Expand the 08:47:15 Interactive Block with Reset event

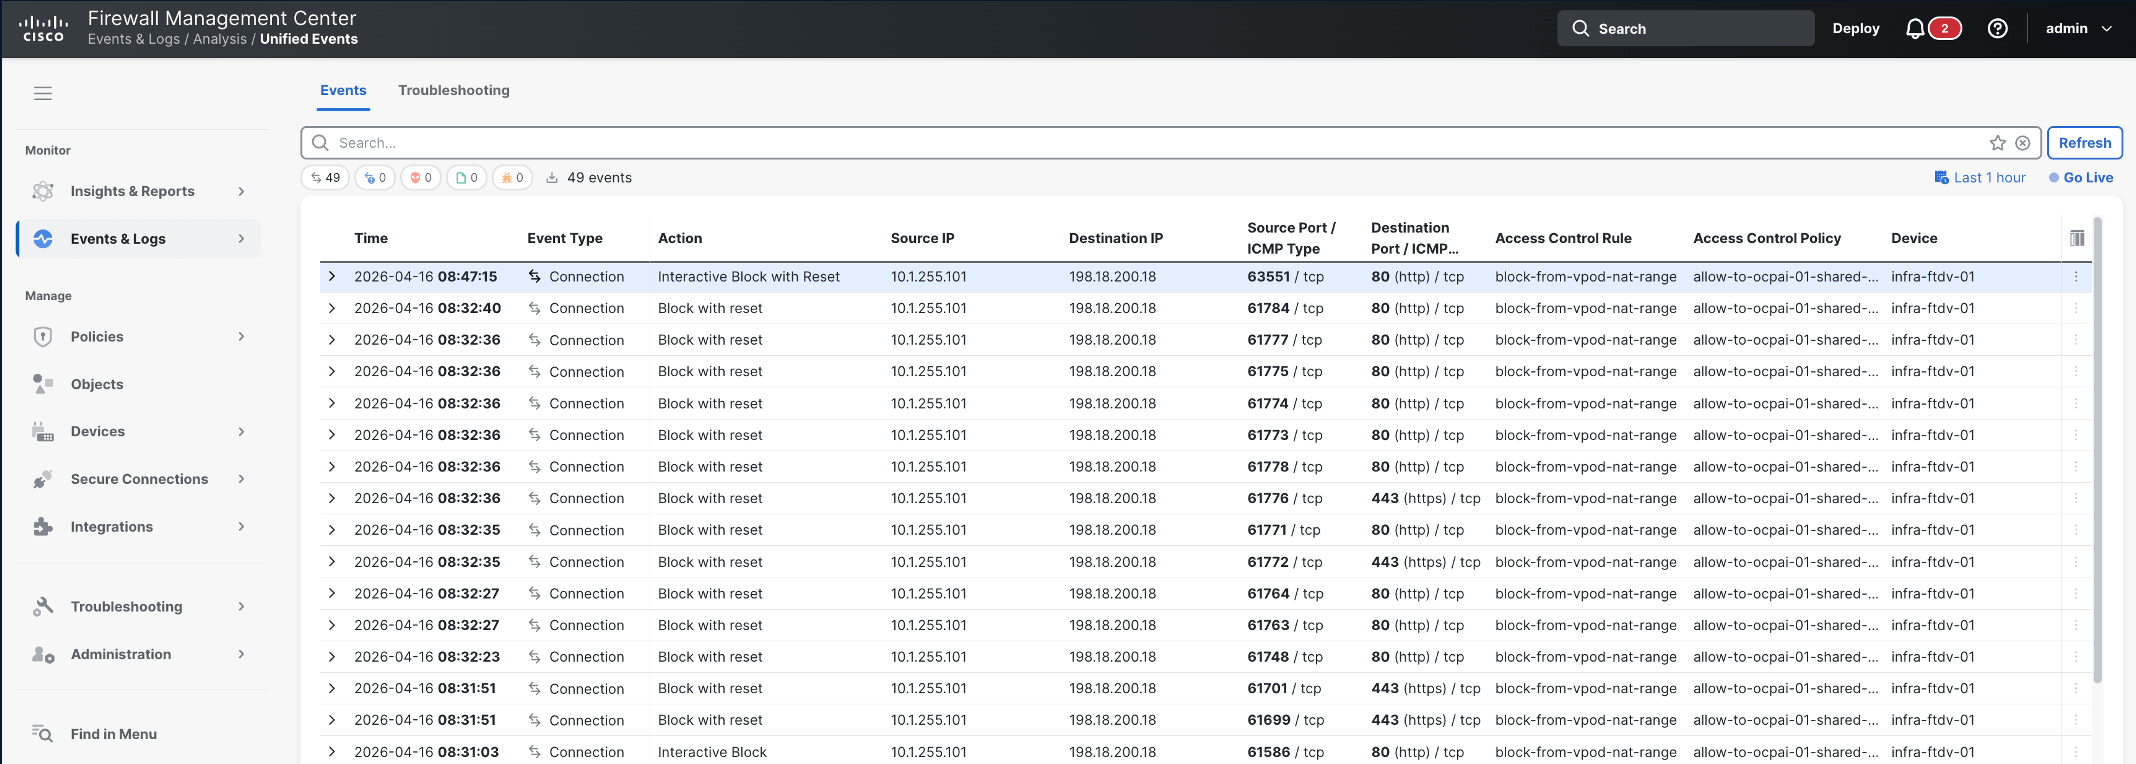332,277
